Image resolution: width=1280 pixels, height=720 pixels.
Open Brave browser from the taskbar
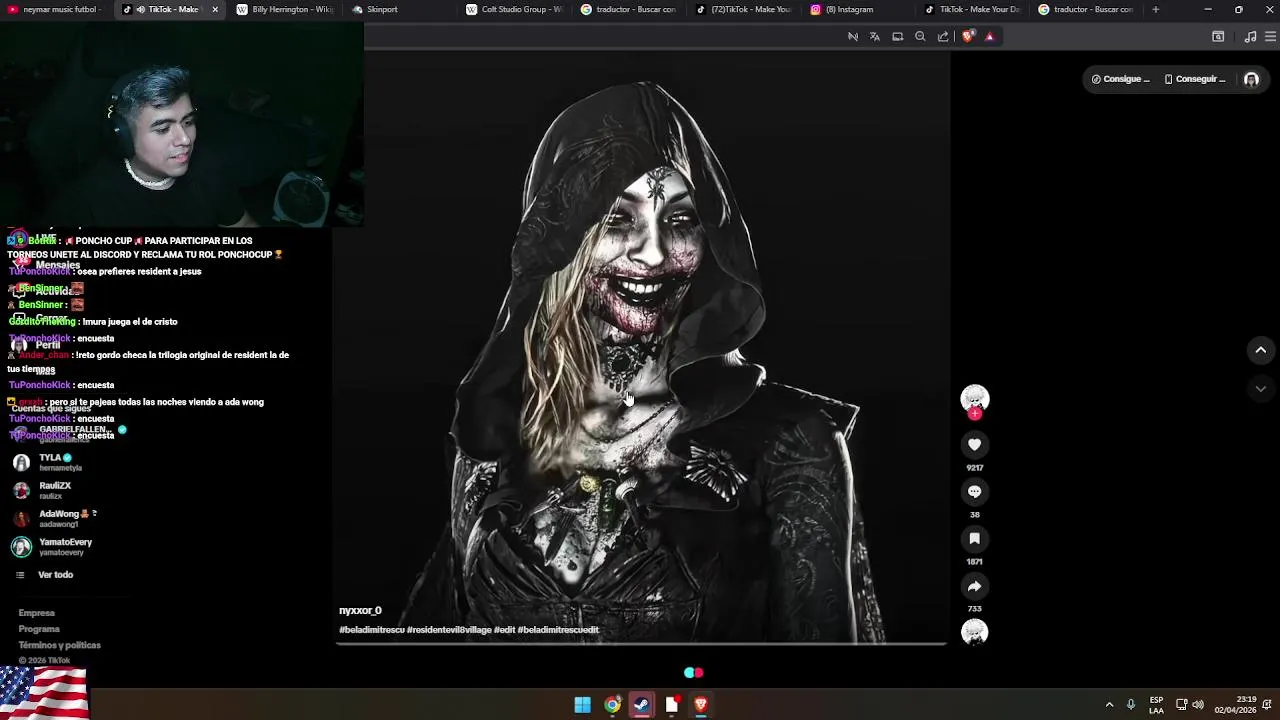coord(701,705)
